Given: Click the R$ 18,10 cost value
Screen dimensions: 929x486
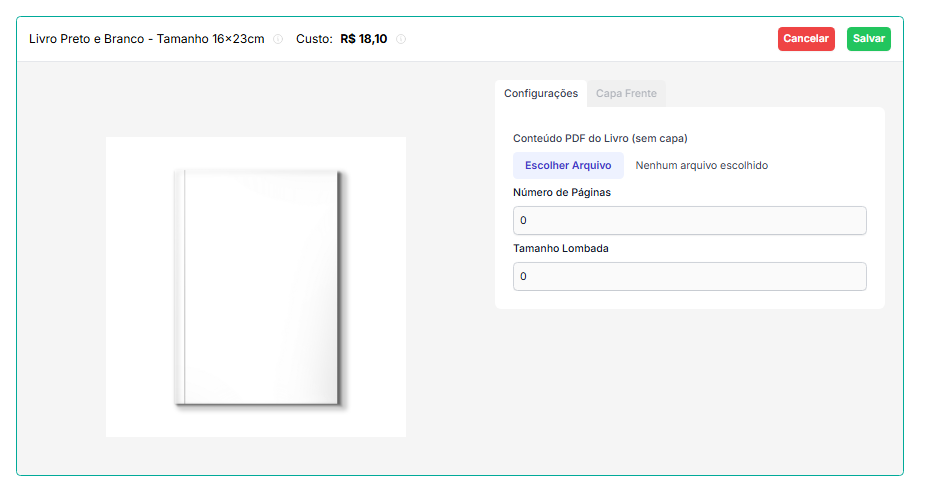Looking at the screenshot, I should click(363, 39).
